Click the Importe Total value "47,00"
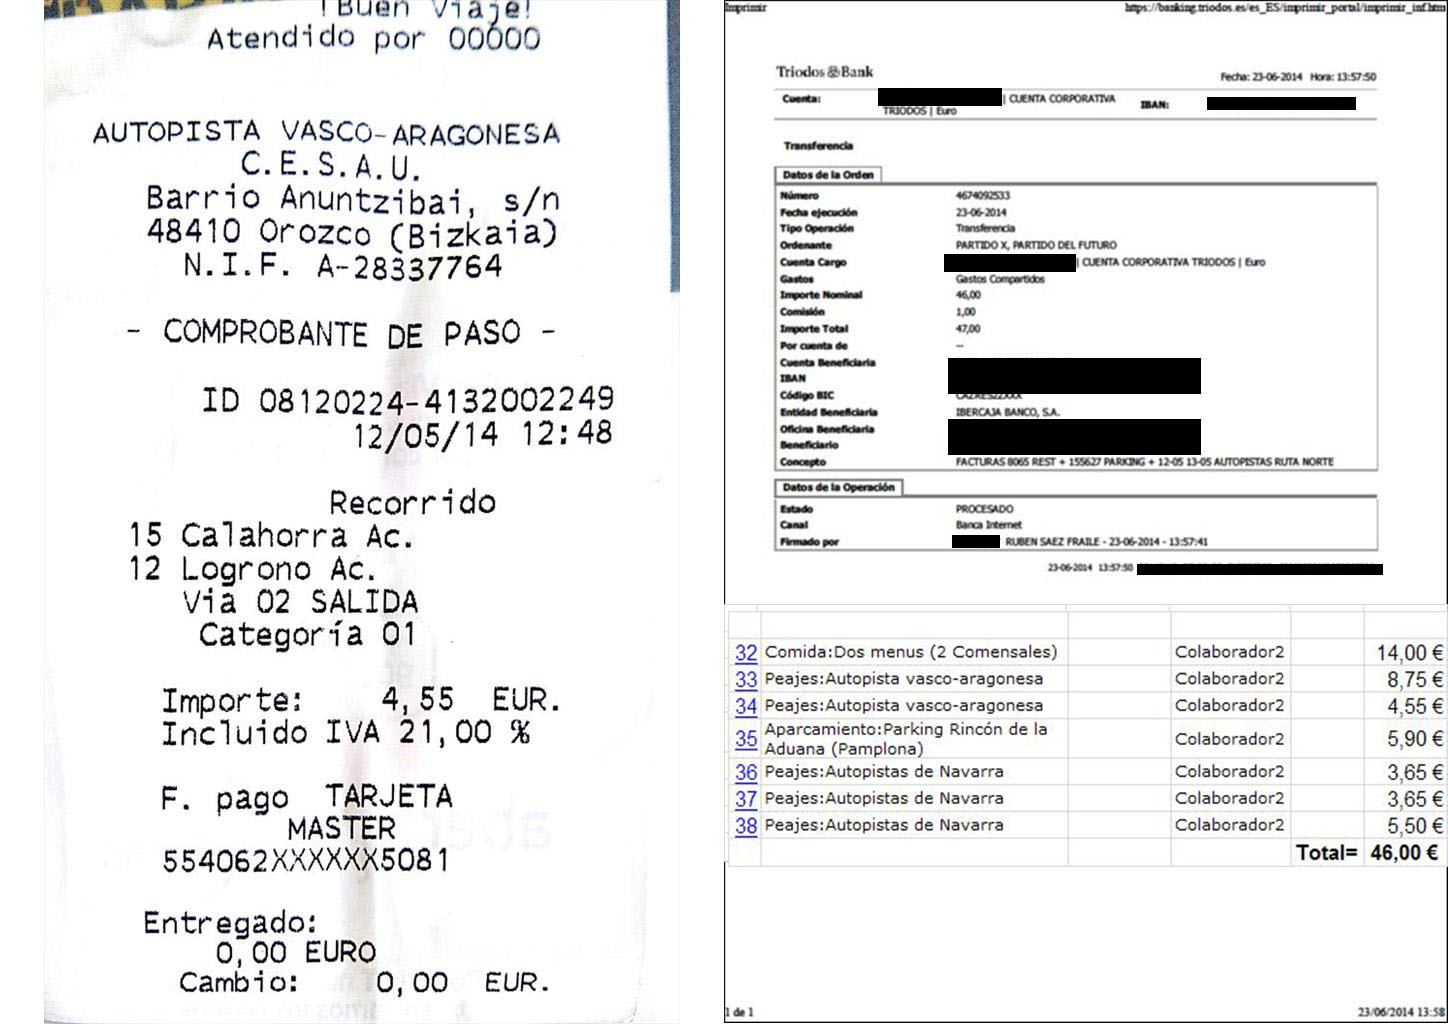Image resolution: width=1448 pixels, height=1024 pixels. click(968, 329)
